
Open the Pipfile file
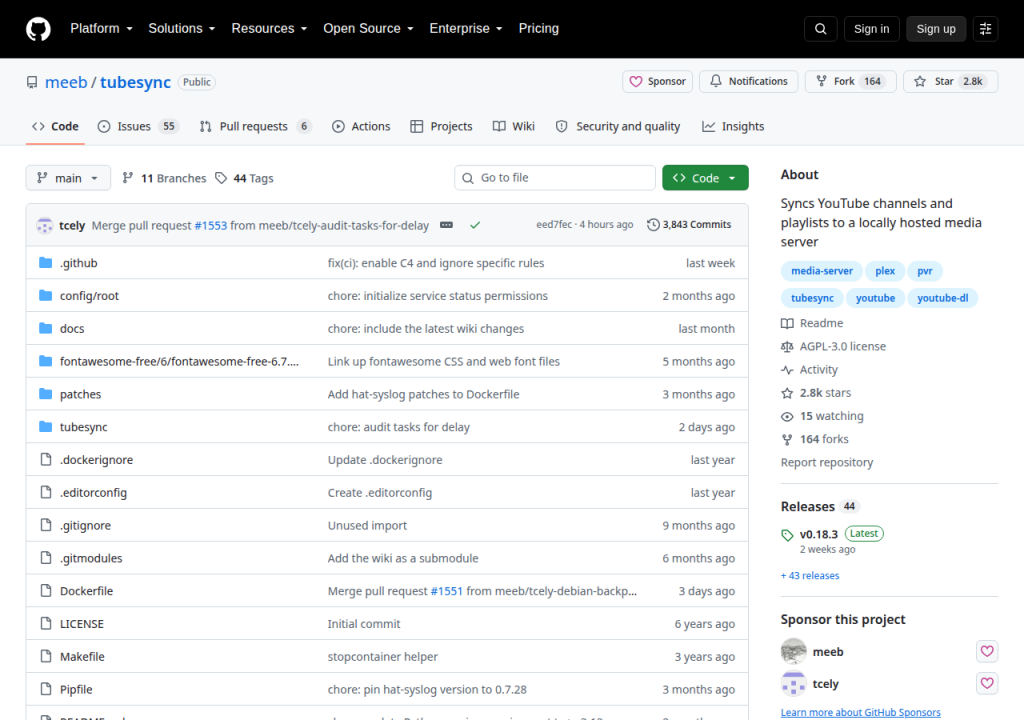click(76, 689)
